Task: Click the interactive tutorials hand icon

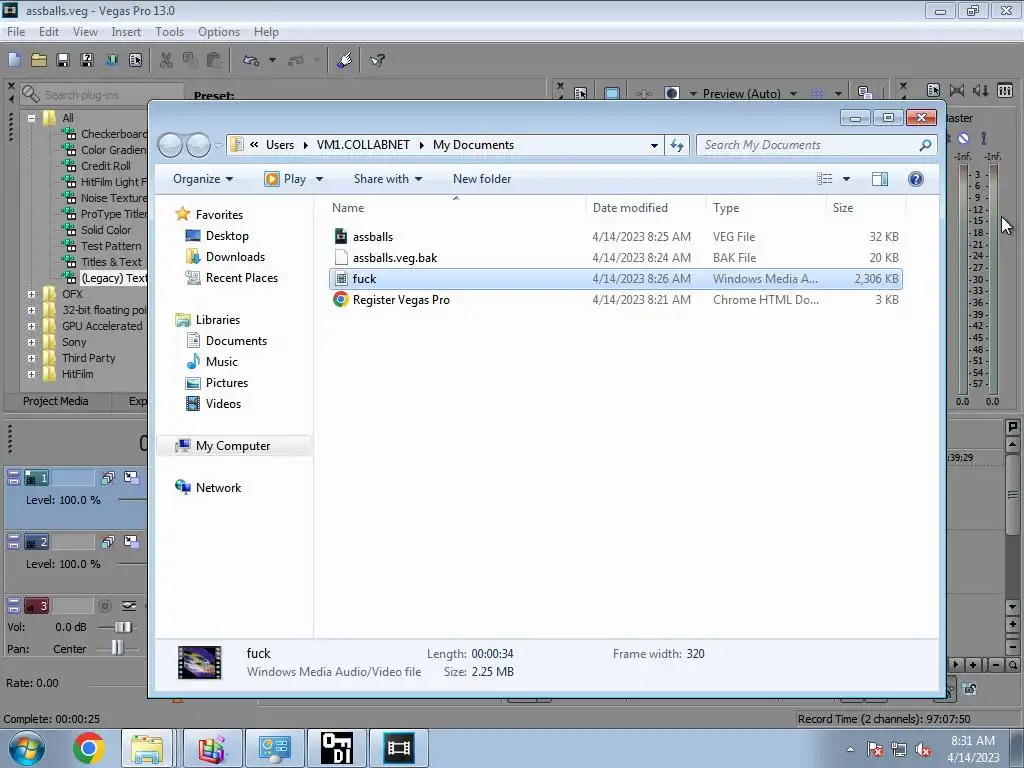Action: tap(344, 60)
